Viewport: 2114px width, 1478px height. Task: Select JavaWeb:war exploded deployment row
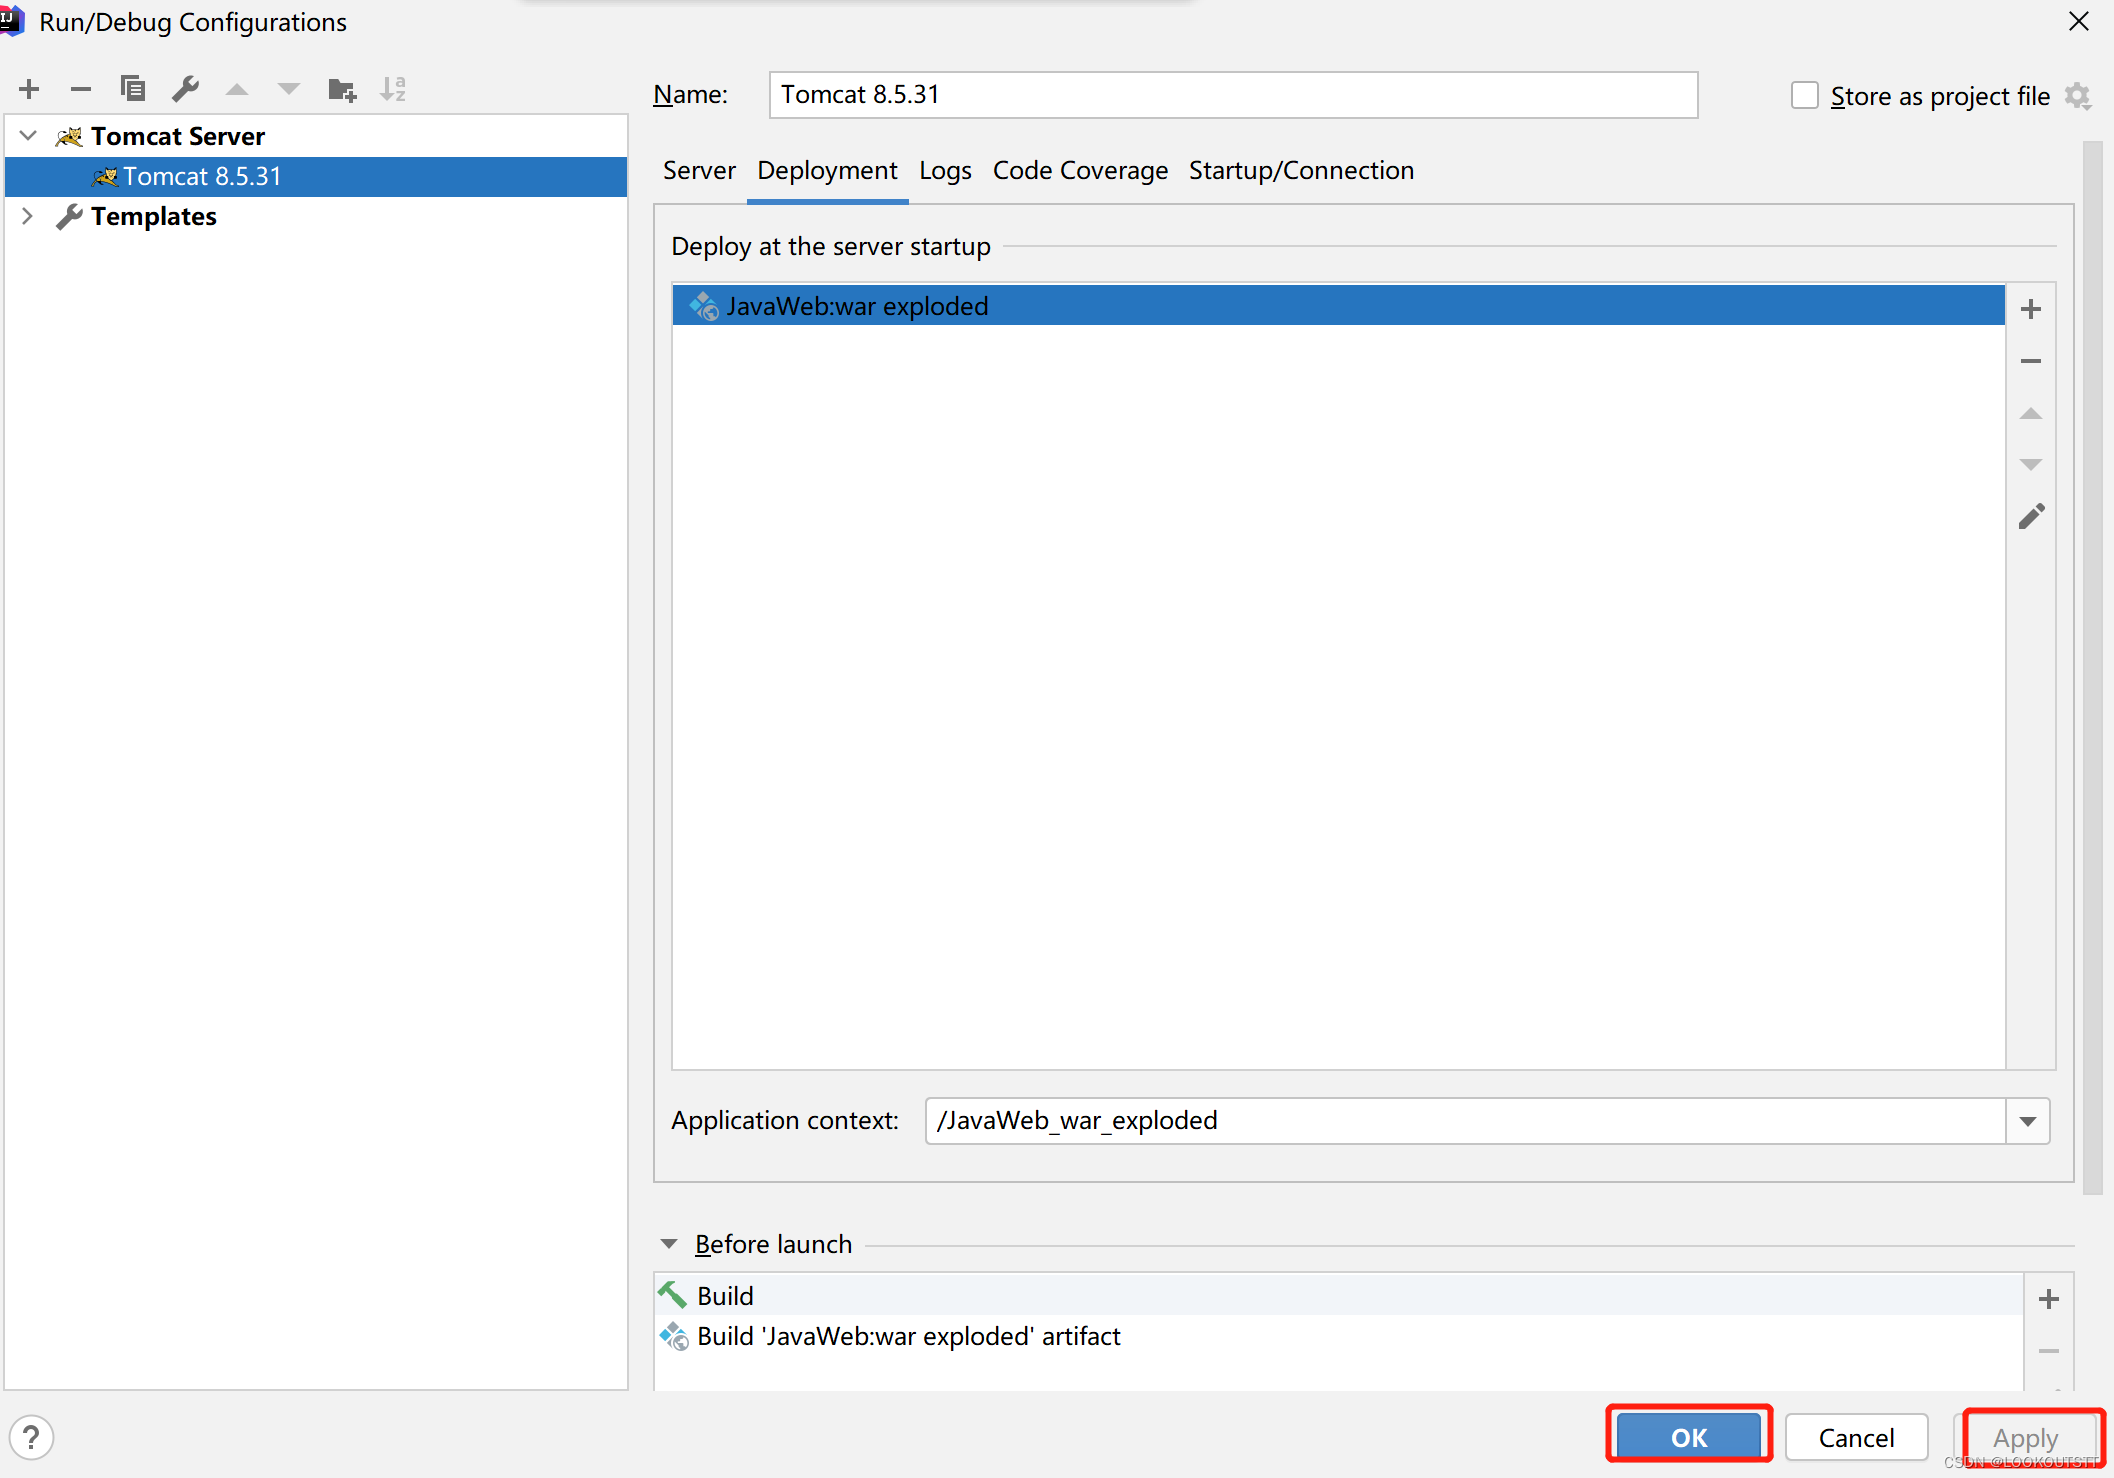tap(1339, 306)
